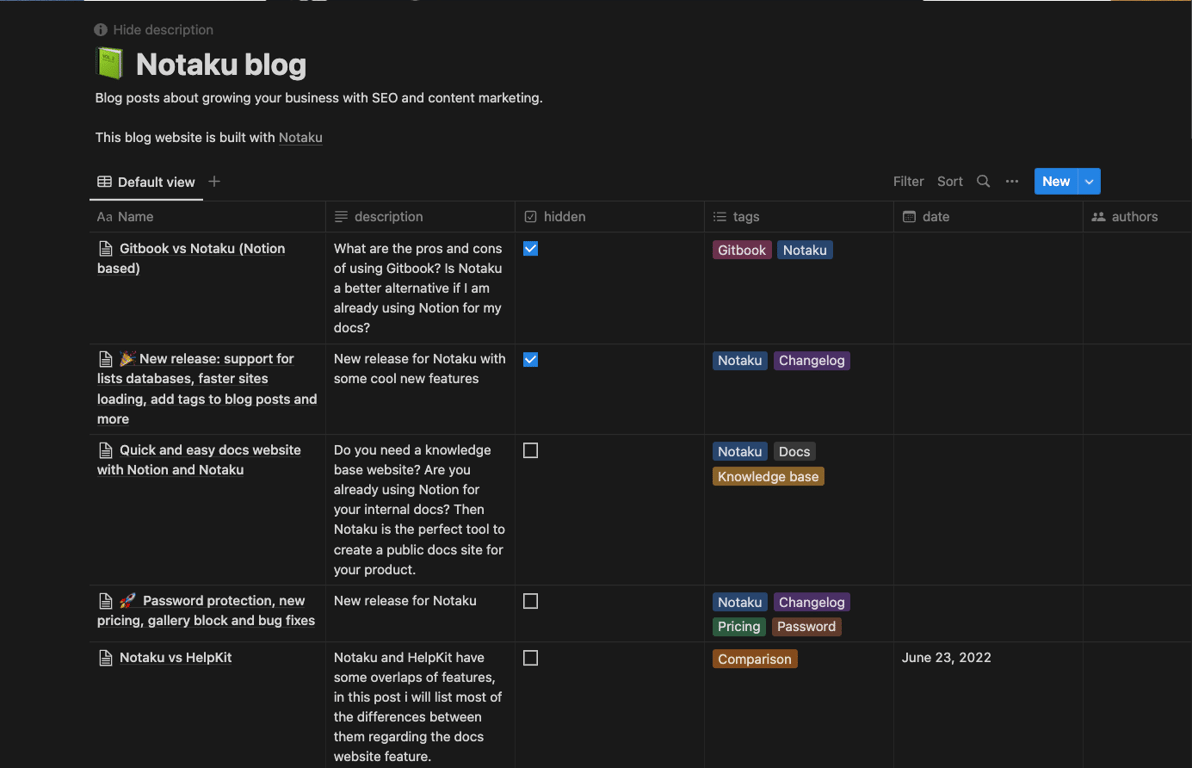The width and height of the screenshot is (1192, 768).
Task: Click the authors column header
Action: (x=1137, y=217)
